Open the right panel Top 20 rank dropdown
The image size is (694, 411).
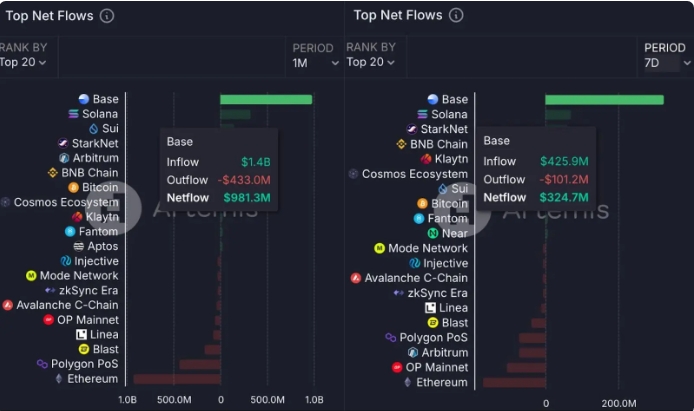[x=370, y=62]
